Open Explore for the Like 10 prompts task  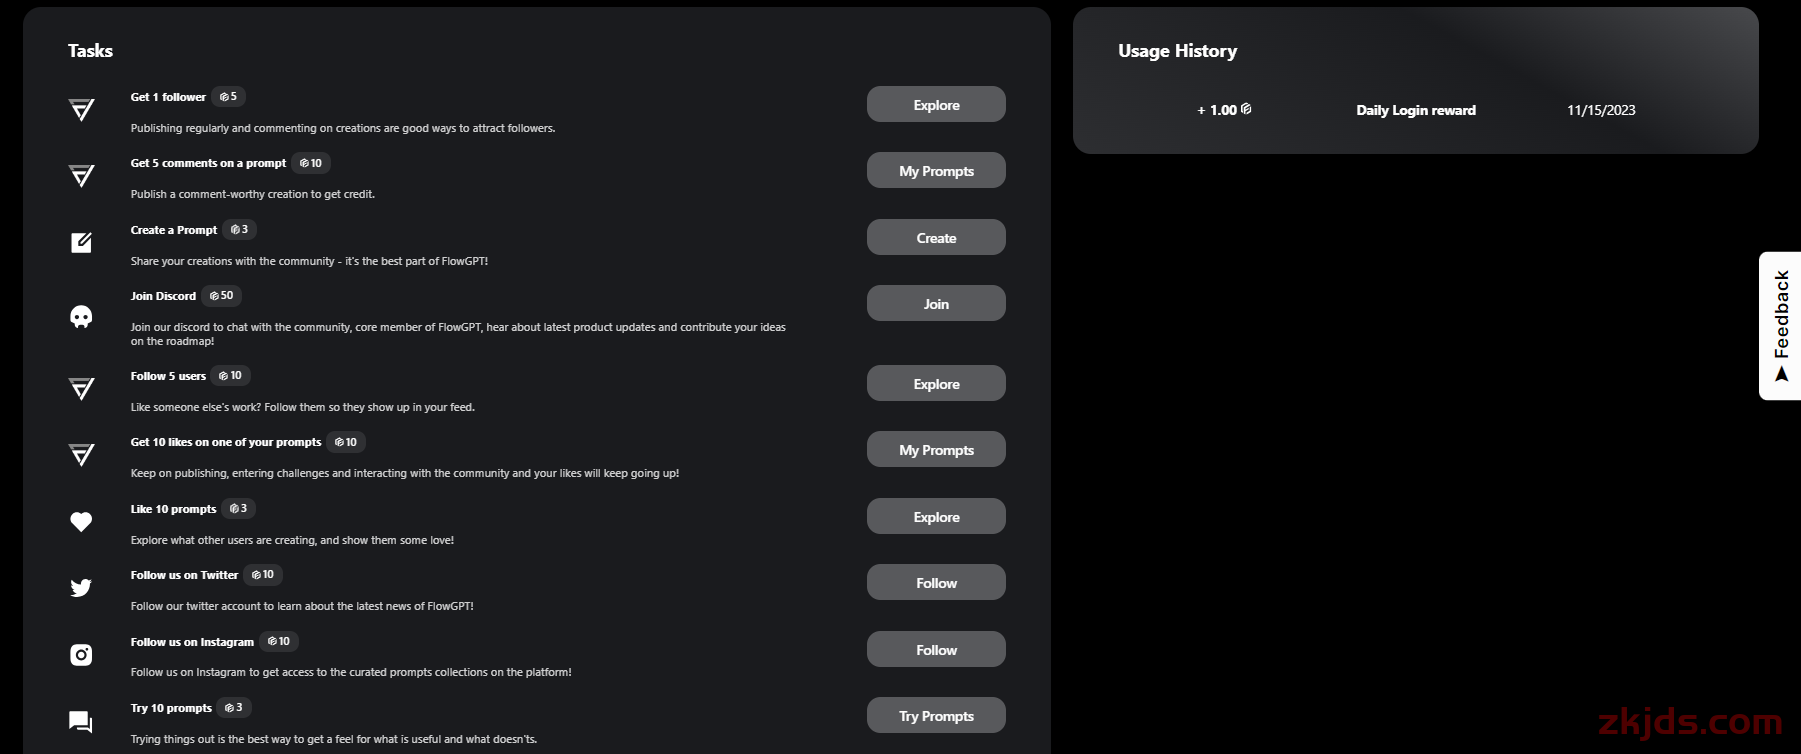coord(936,516)
